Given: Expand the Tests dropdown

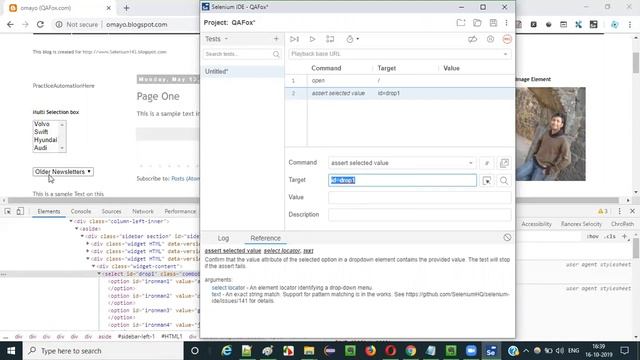Looking at the screenshot, I should pos(217,39).
